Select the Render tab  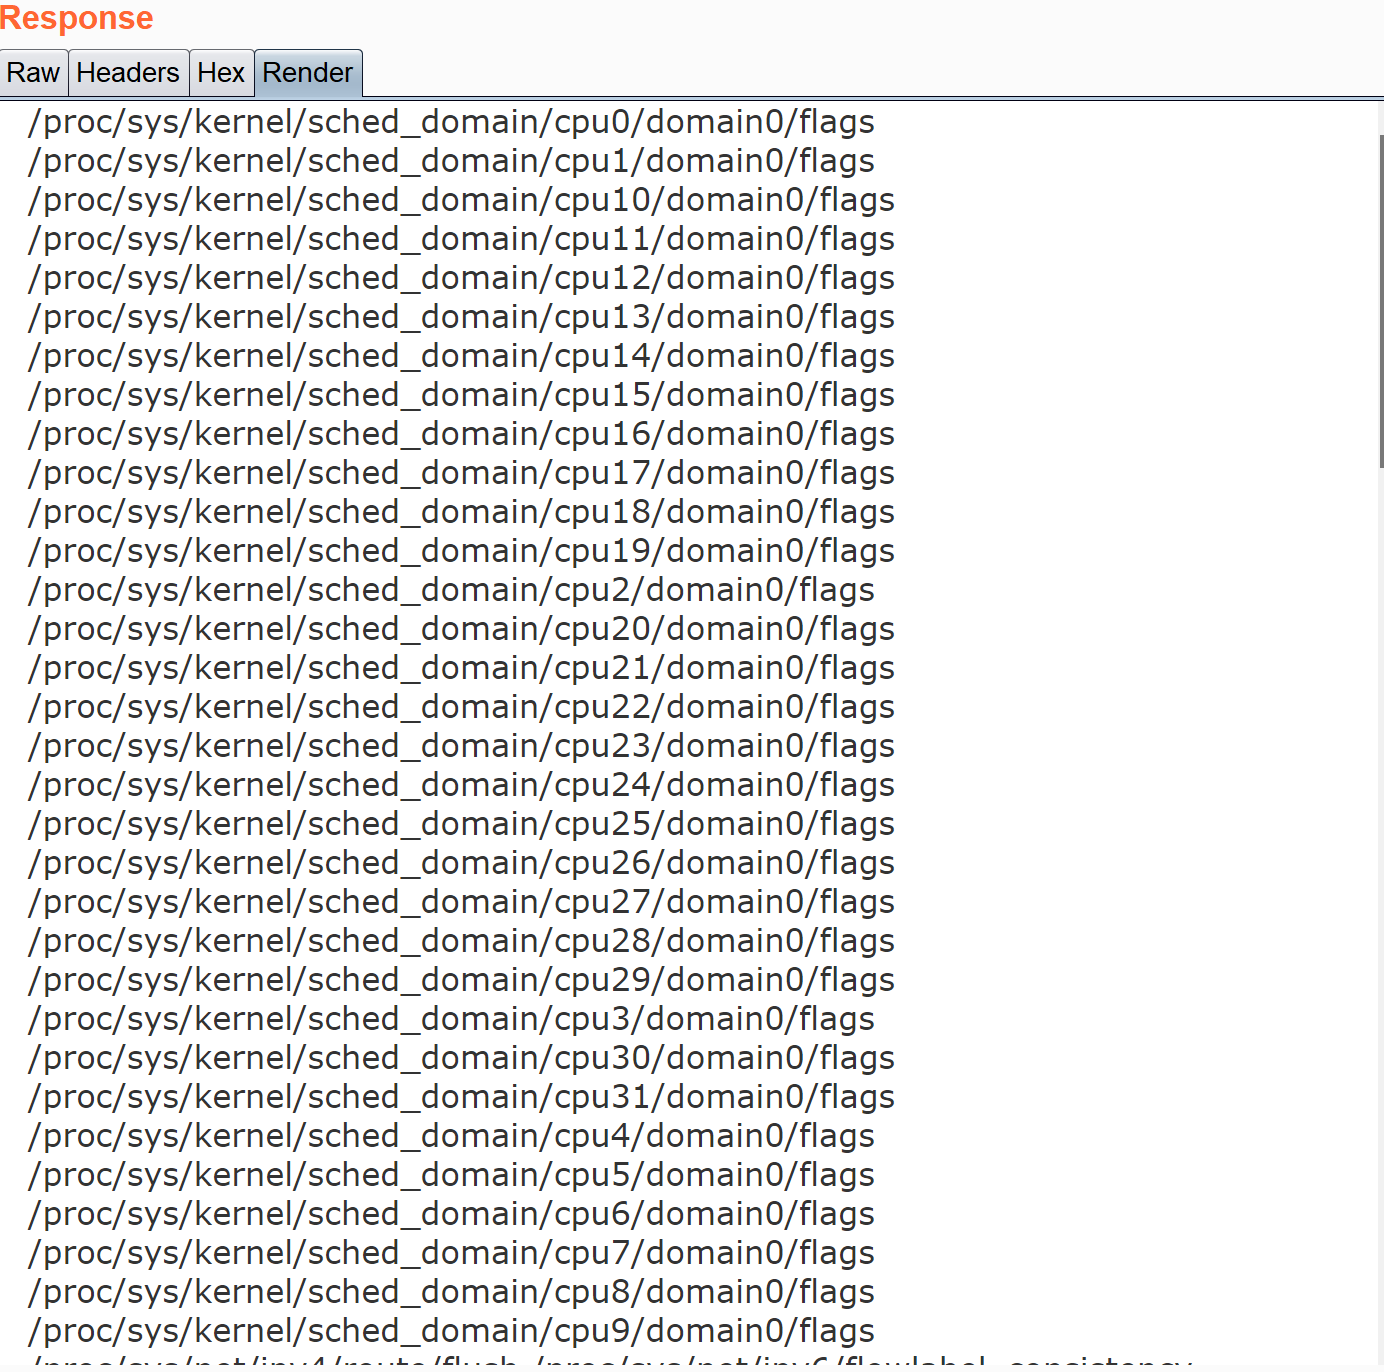pyautogui.click(x=308, y=73)
